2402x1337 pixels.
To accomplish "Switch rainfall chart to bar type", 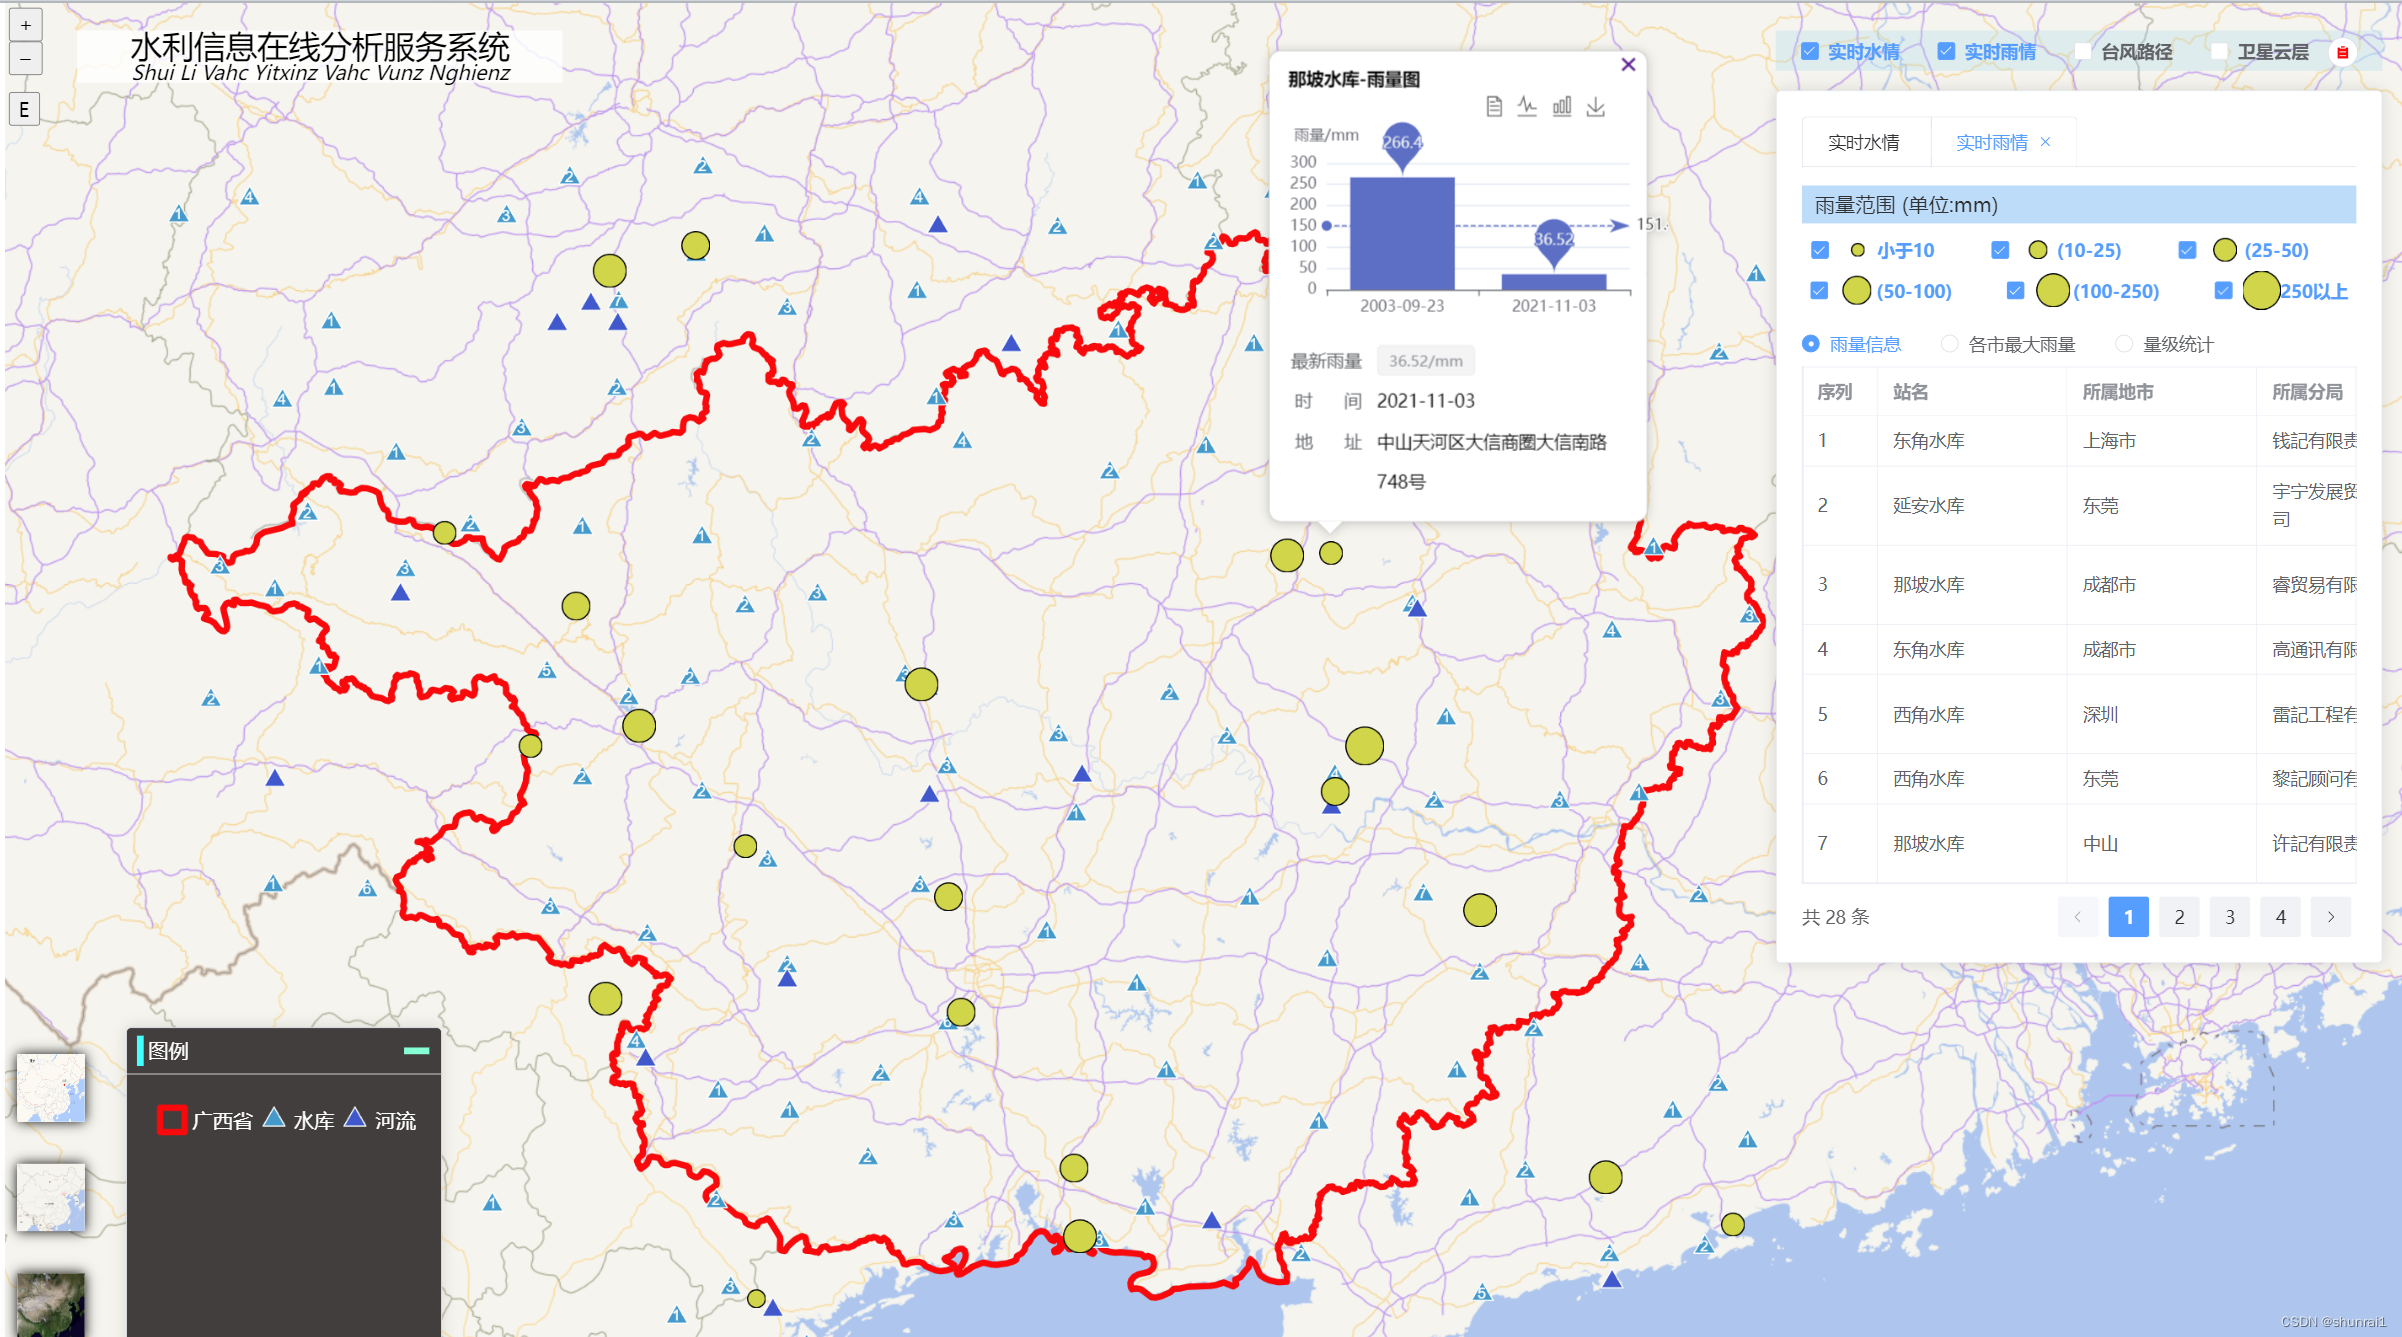I will (x=1561, y=106).
